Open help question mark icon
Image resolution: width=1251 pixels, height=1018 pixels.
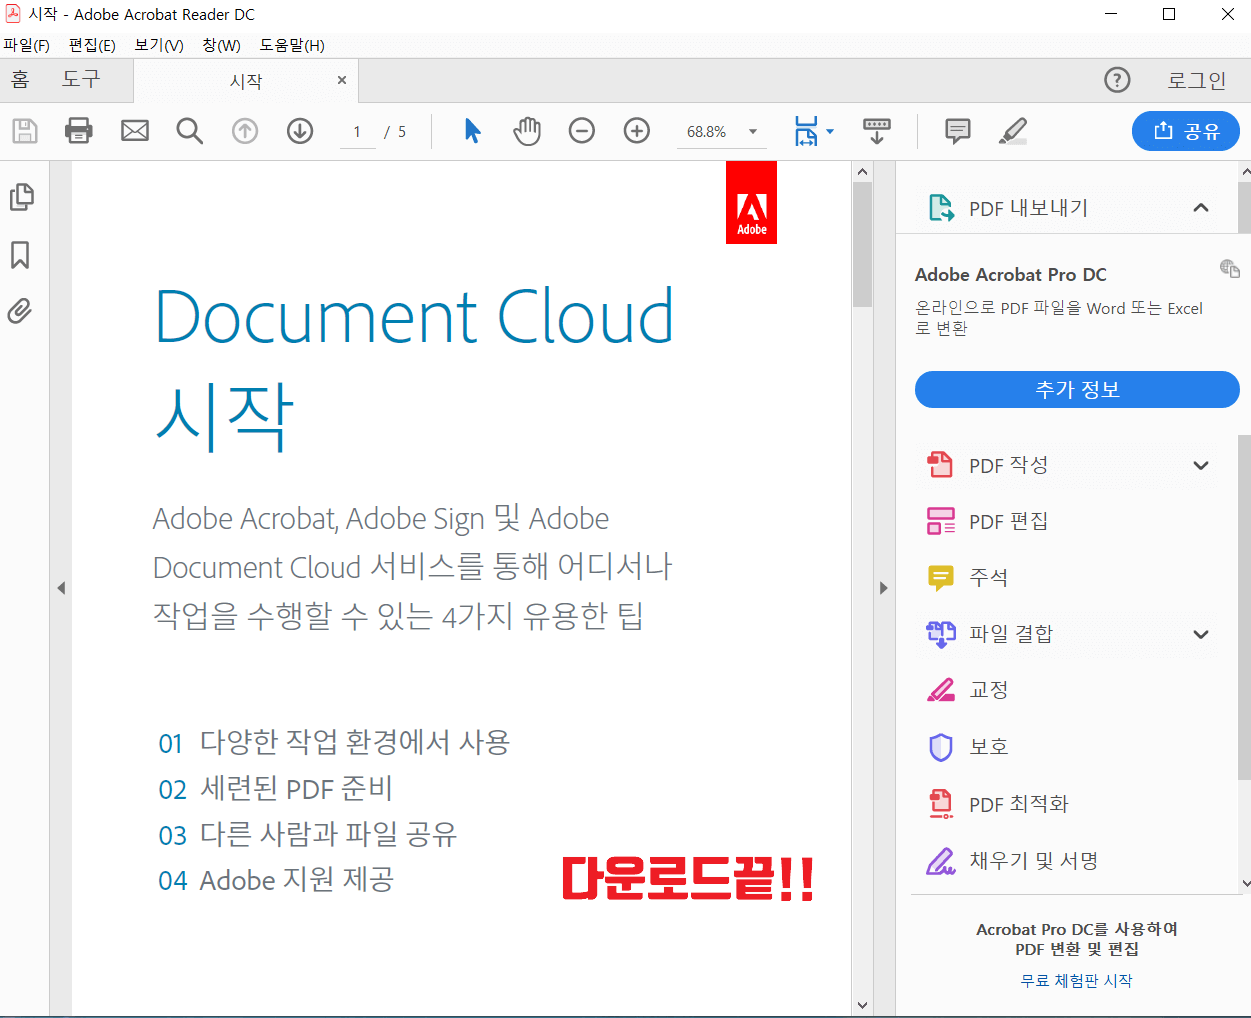tap(1117, 80)
